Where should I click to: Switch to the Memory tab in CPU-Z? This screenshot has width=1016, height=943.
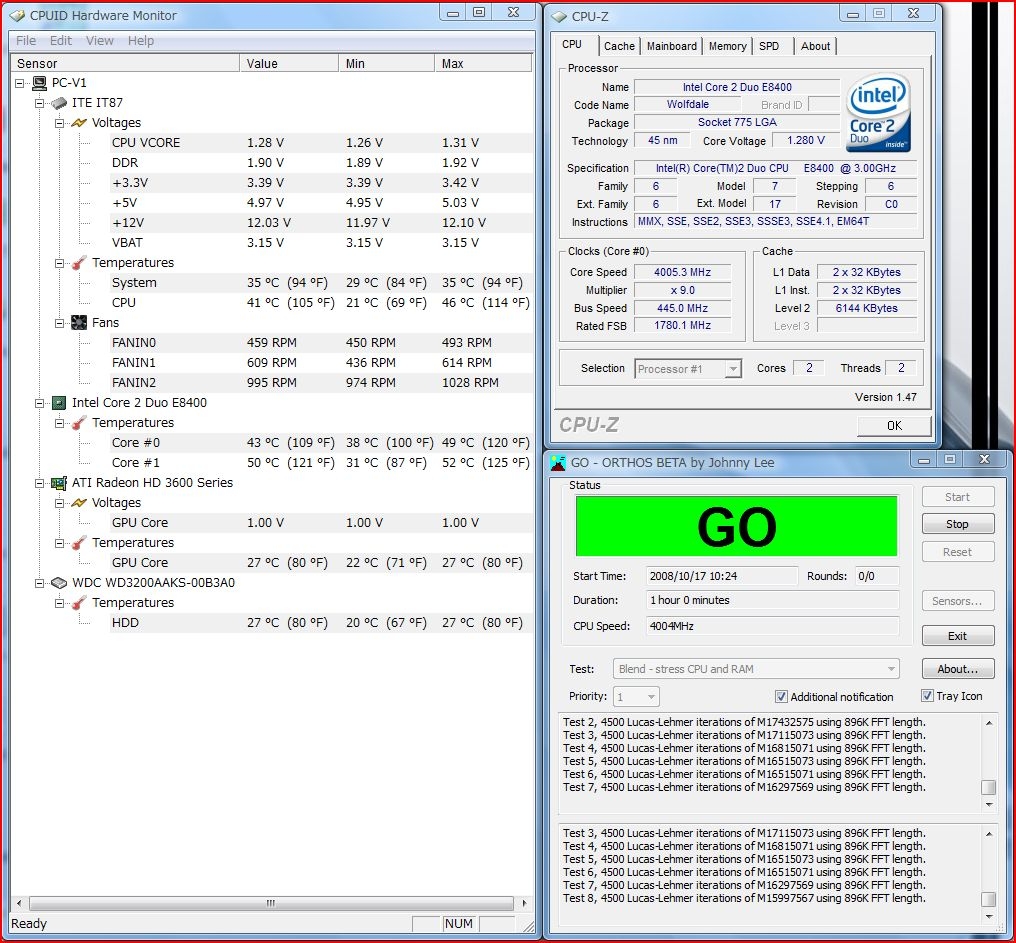(x=728, y=46)
